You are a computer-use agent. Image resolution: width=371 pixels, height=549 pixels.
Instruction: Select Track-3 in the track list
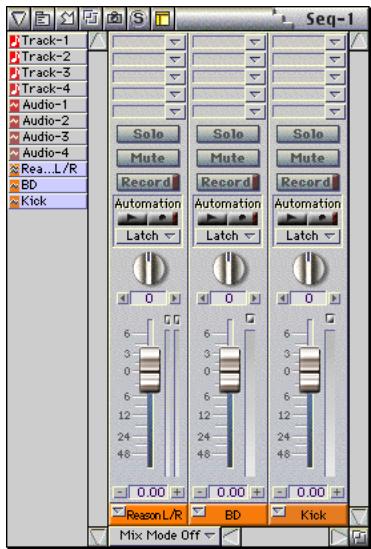coord(48,73)
